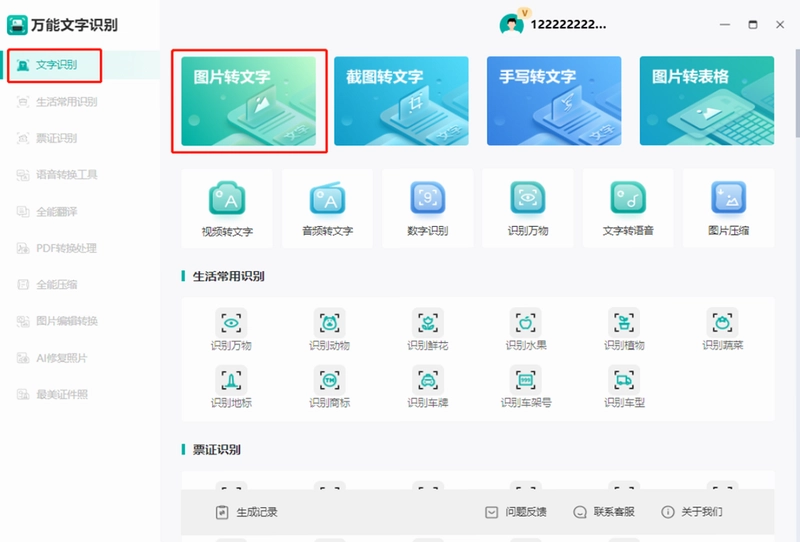800x542 pixels.
Task: Open 关于我们 info link
Action: coord(692,512)
